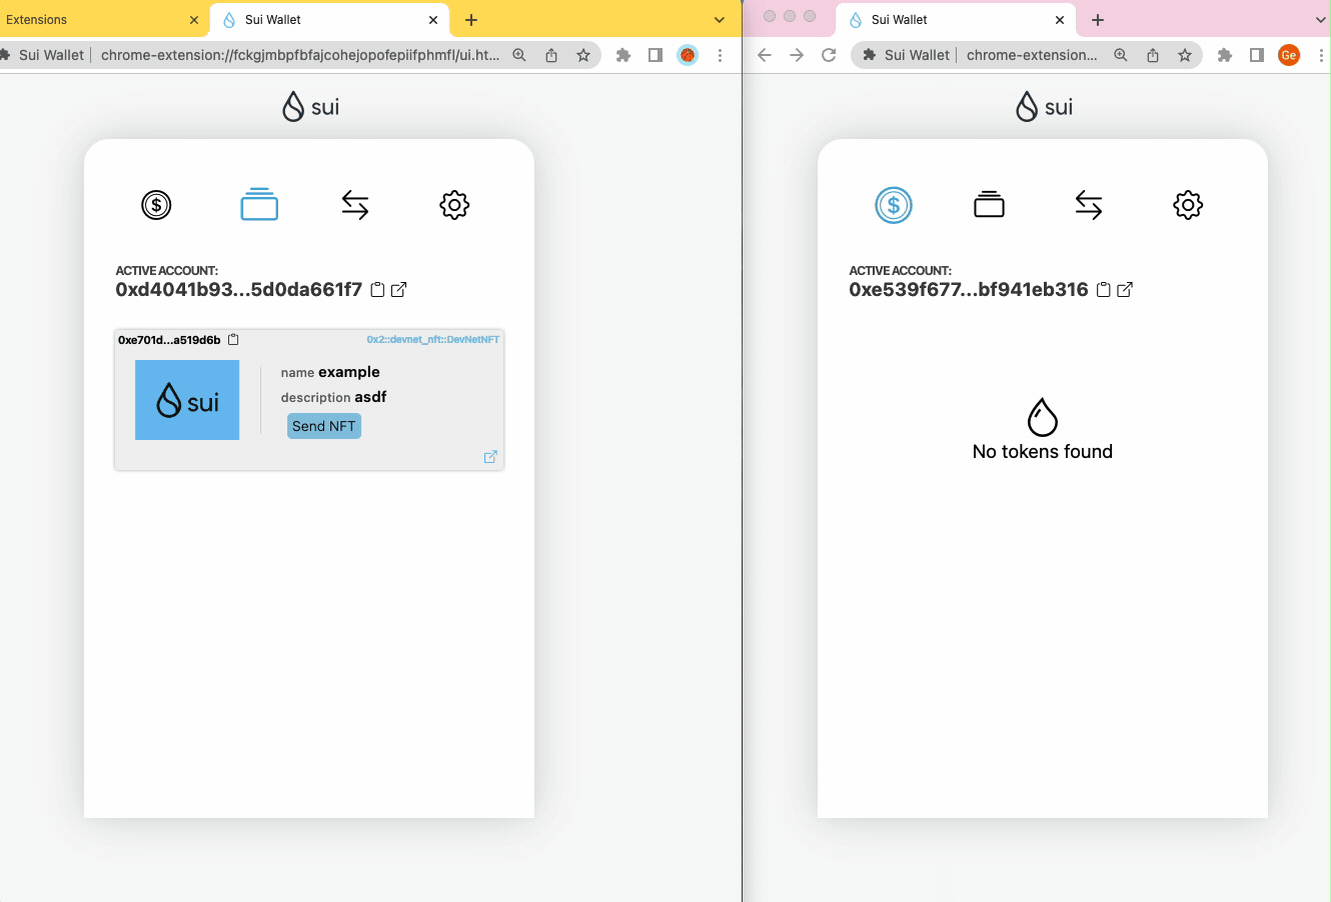
Task: Reload the page in right browser window
Action: click(828, 55)
